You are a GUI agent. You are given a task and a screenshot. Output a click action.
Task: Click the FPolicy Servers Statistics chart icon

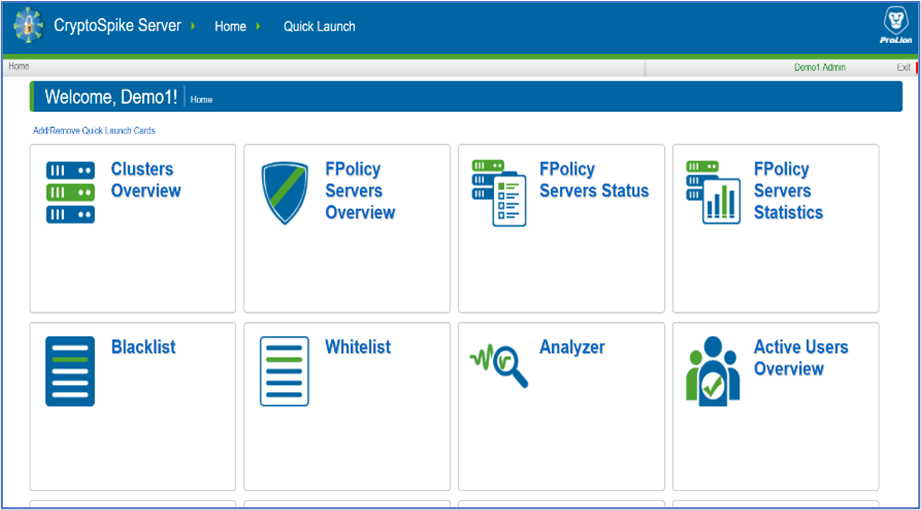(x=713, y=193)
